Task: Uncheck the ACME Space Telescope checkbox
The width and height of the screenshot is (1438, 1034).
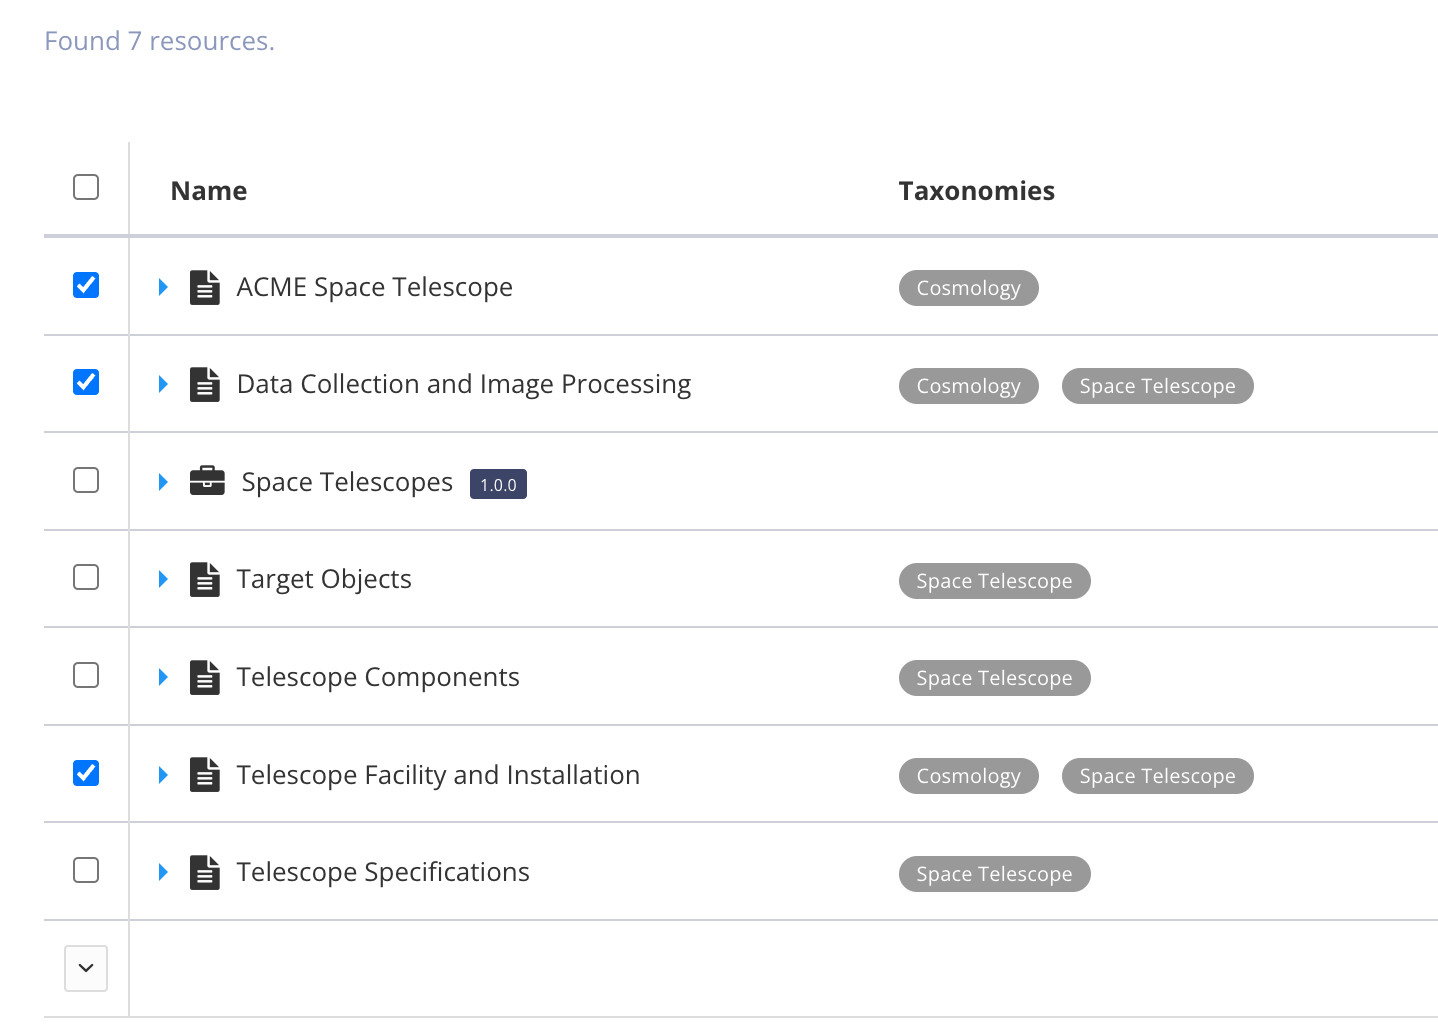Action: tap(86, 284)
